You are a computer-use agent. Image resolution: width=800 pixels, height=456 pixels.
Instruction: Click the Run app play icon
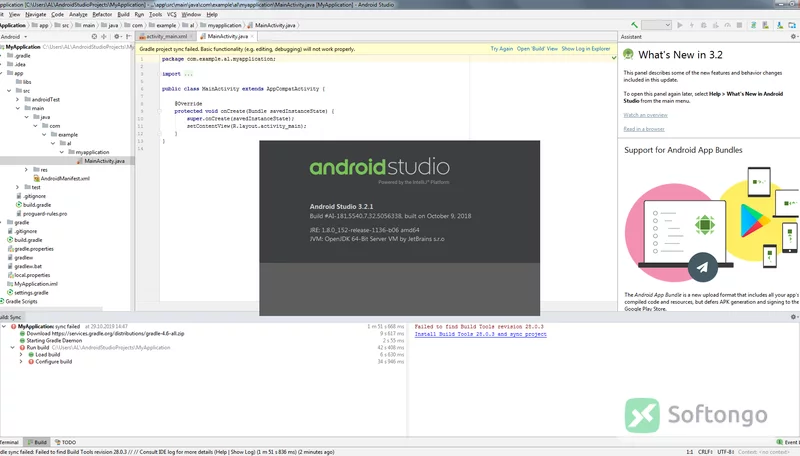[x=680, y=25]
